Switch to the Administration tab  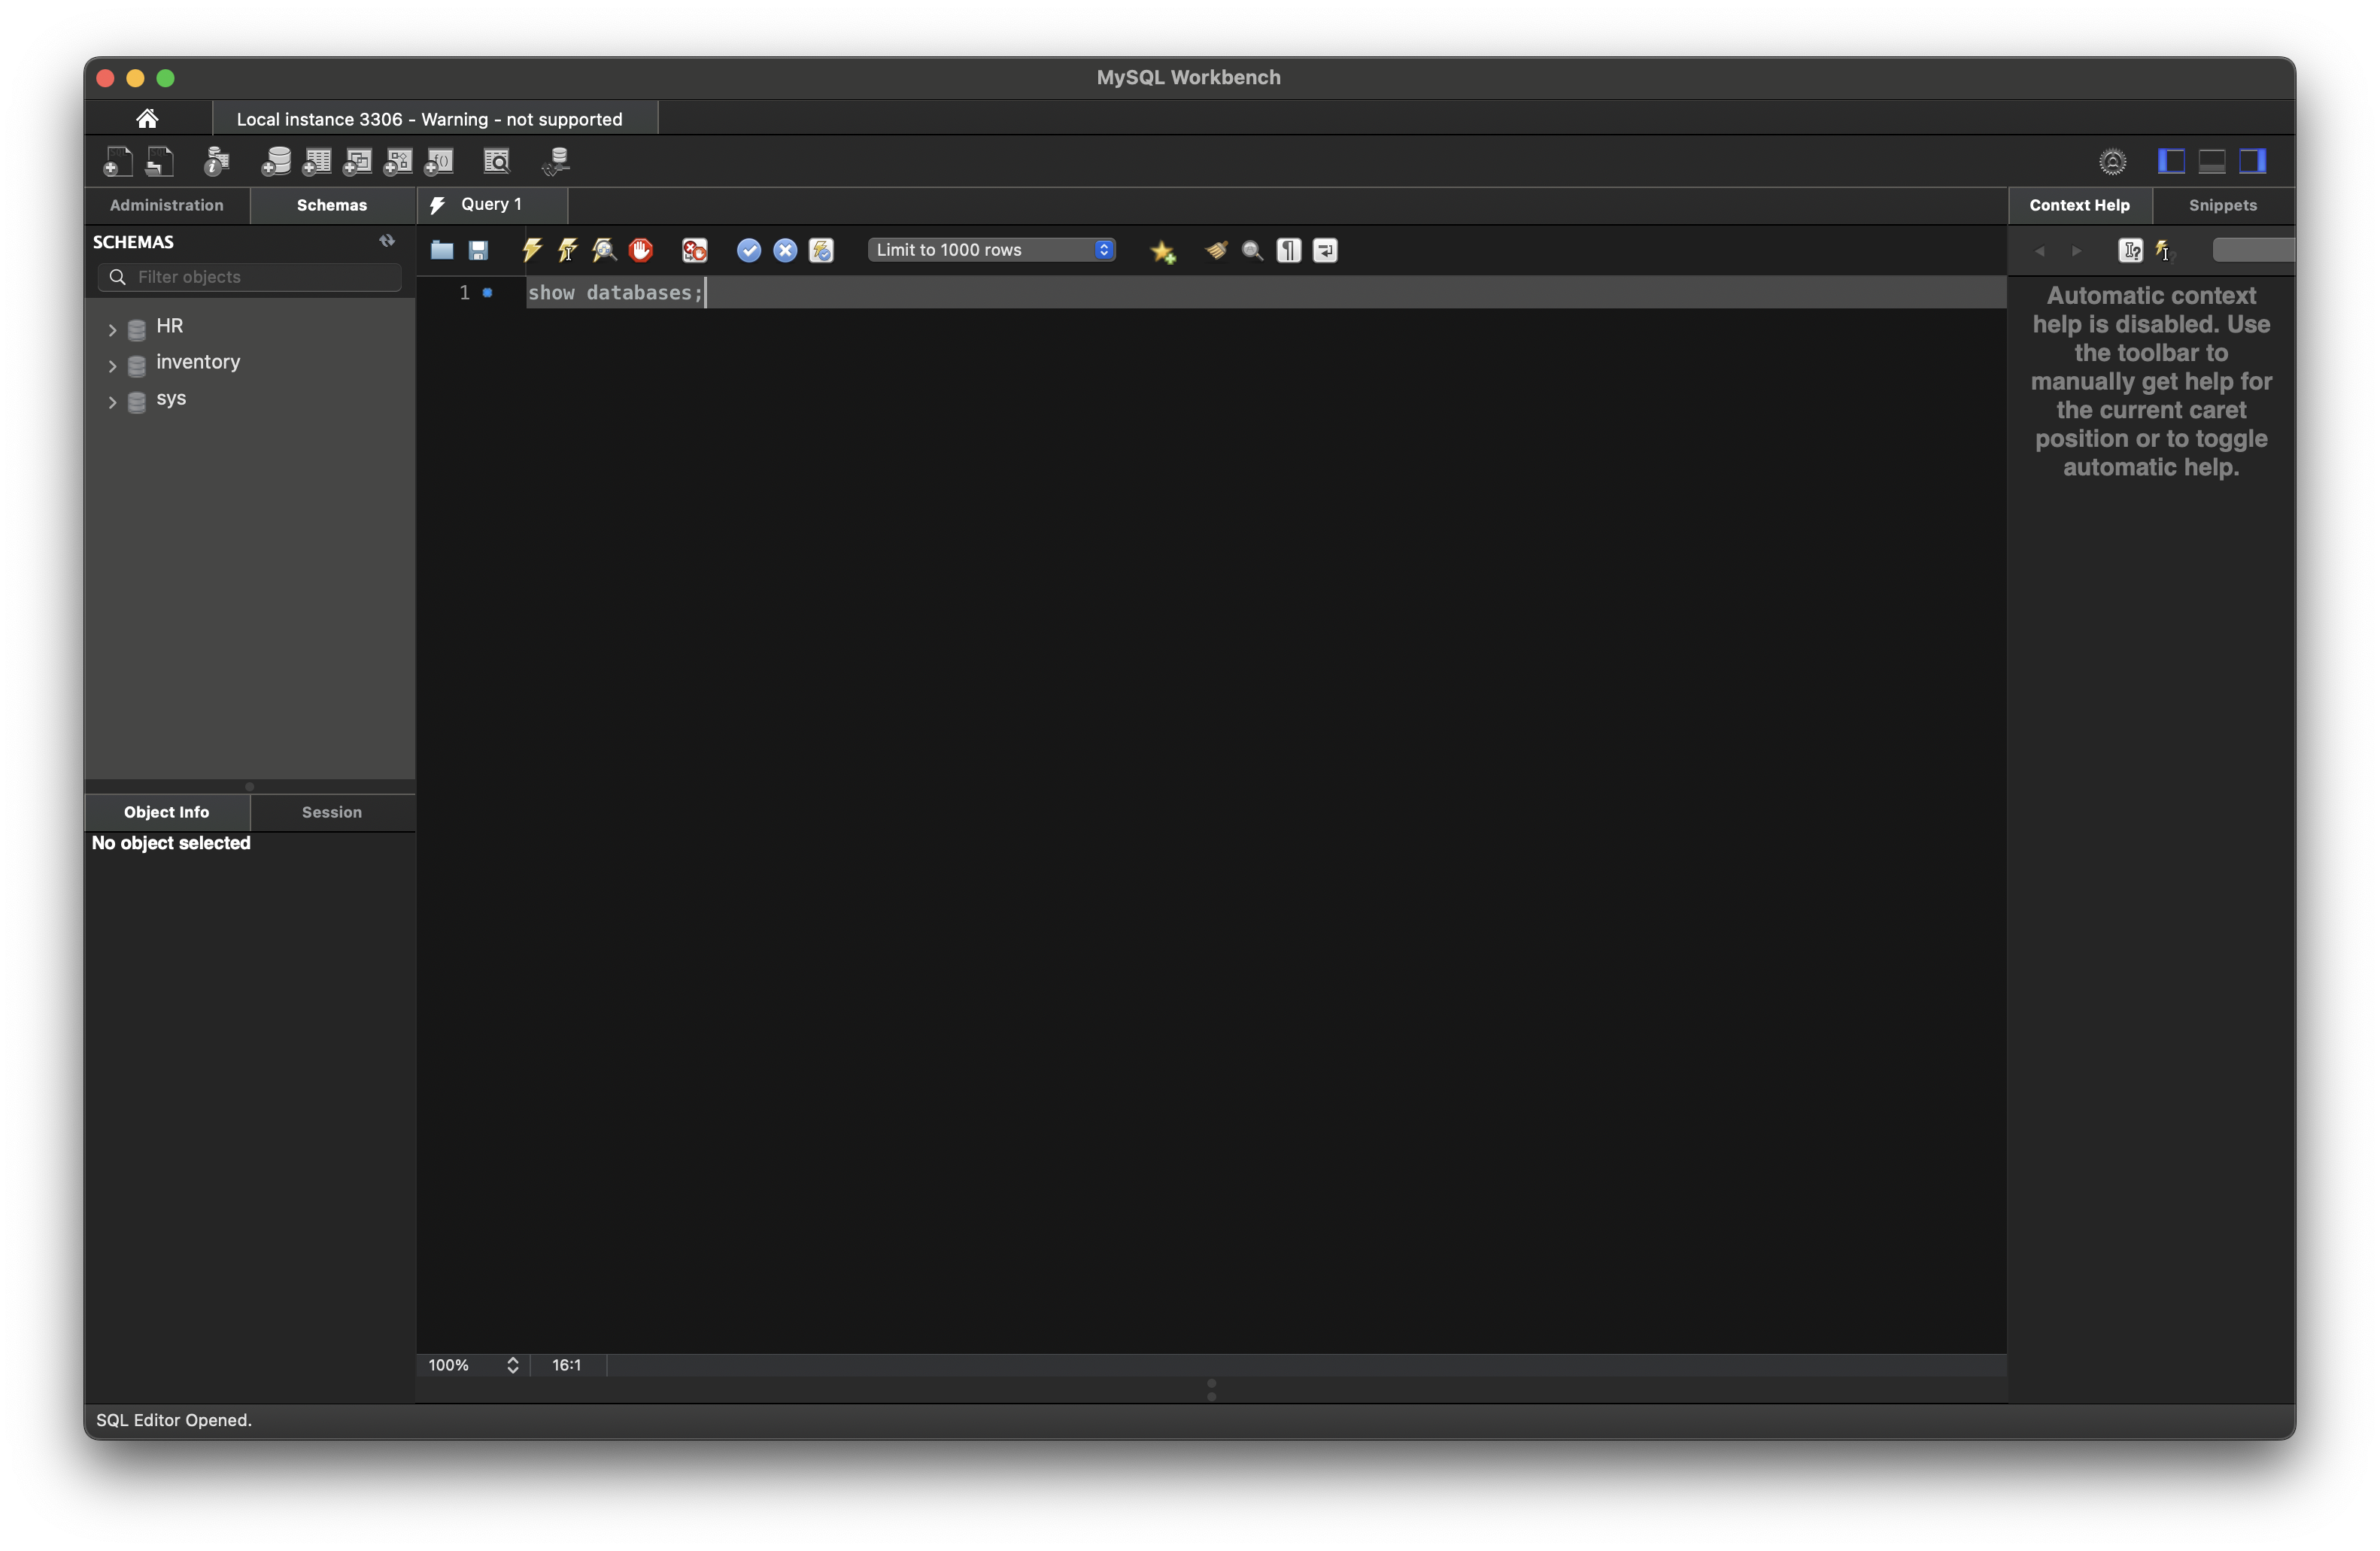tap(167, 205)
